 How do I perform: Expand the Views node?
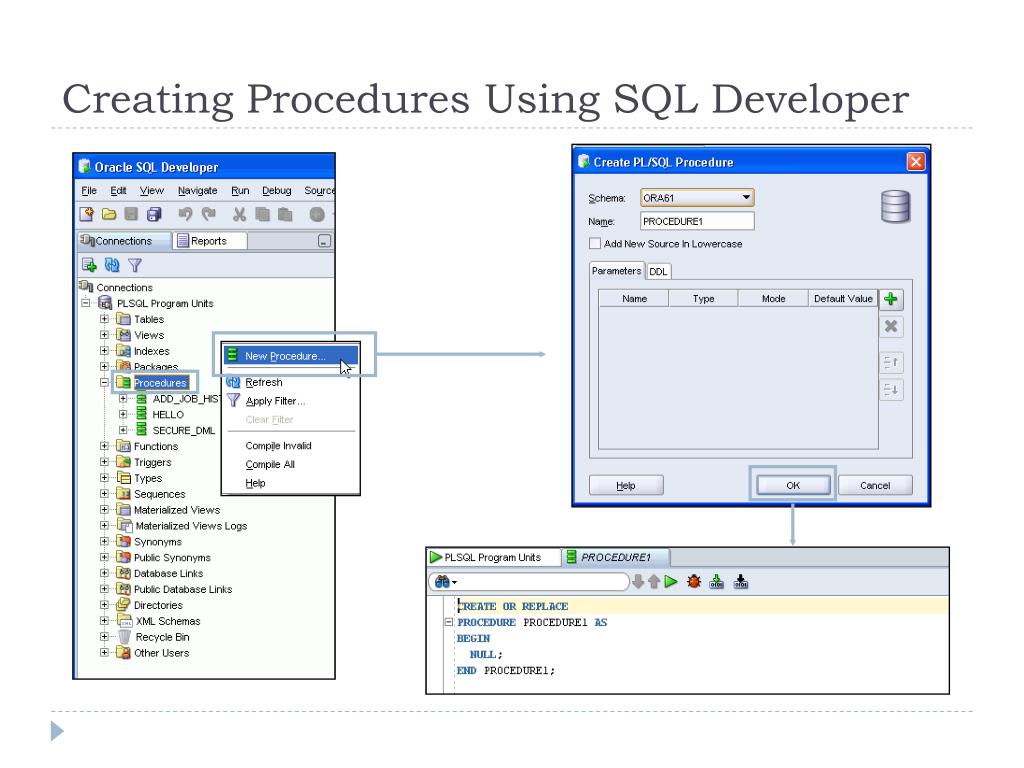(104, 334)
